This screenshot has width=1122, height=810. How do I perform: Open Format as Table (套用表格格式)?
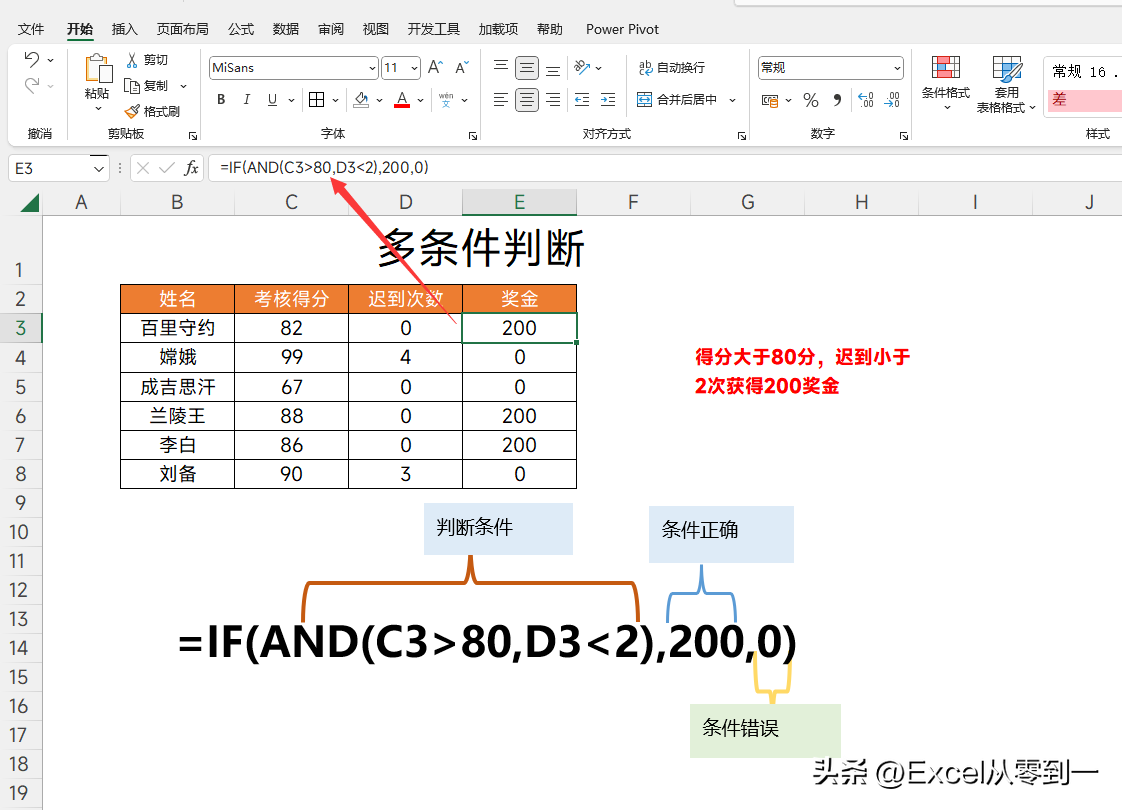pos(1006,84)
